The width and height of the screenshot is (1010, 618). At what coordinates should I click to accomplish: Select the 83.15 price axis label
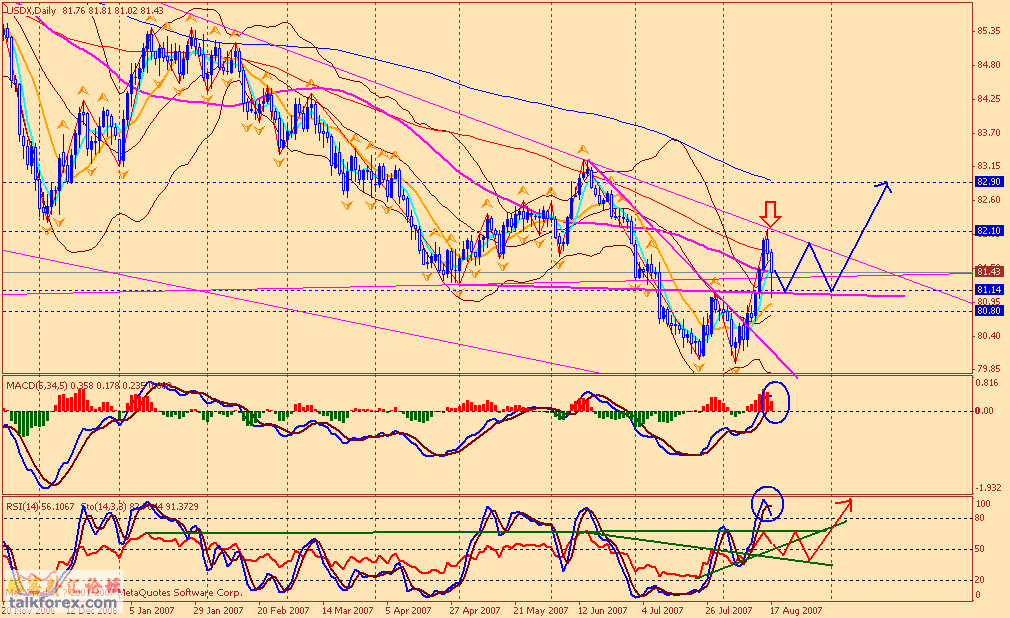(x=989, y=166)
